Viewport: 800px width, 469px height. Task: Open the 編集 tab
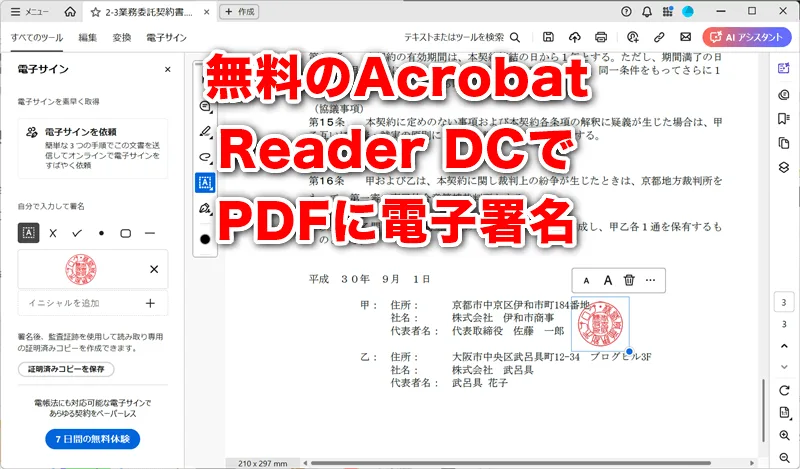click(88, 38)
